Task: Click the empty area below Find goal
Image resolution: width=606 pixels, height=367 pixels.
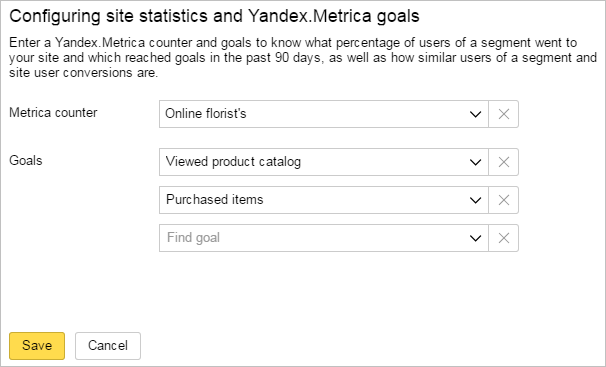Action: pyautogui.click(x=339, y=290)
